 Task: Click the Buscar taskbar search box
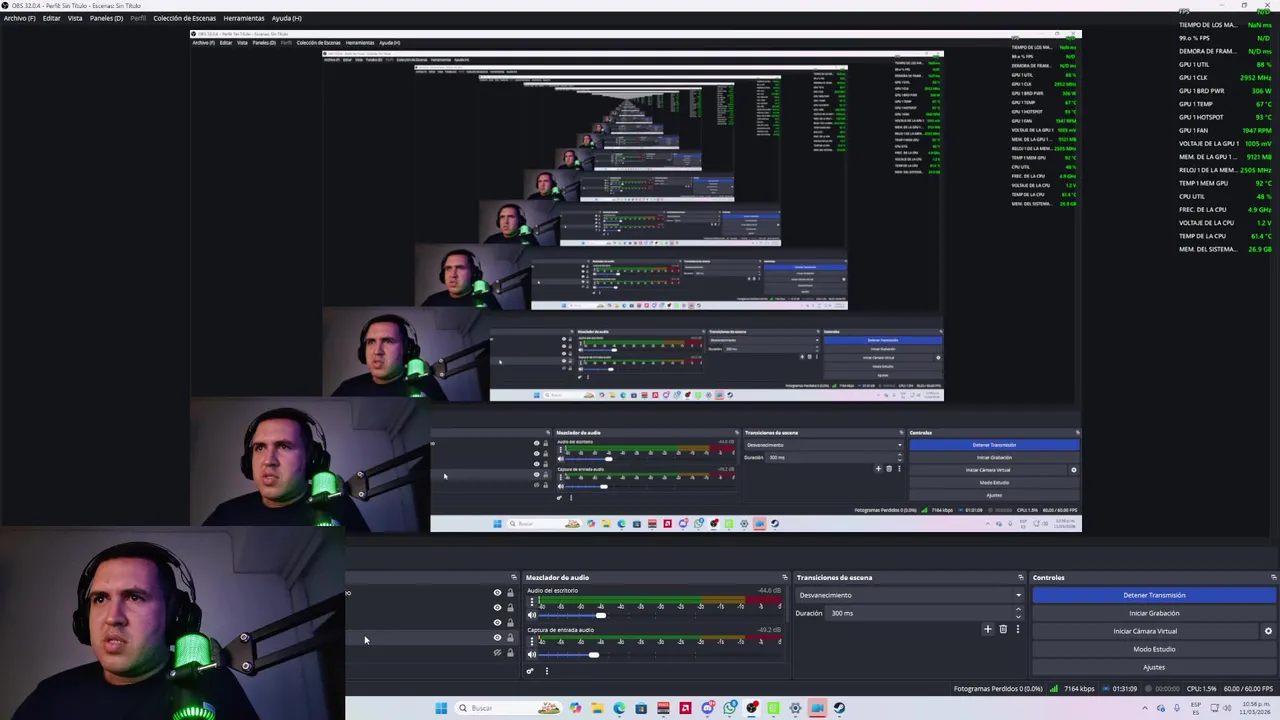pos(510,708)
